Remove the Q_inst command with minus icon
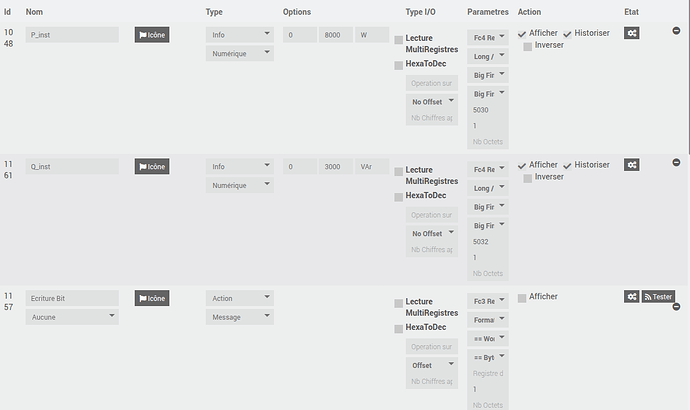 pos(676,162)
